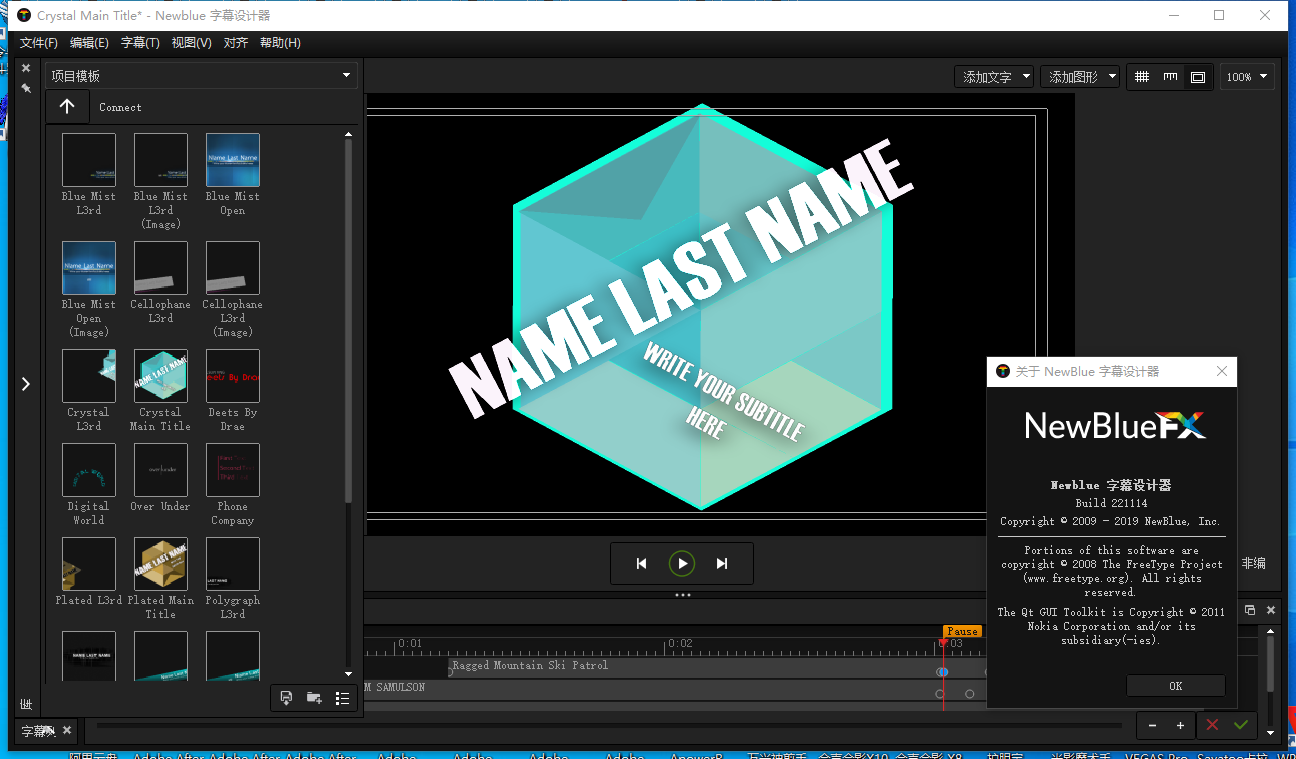Close the template panel with the X icon
1296x759 pixels.
click(26, 68)
